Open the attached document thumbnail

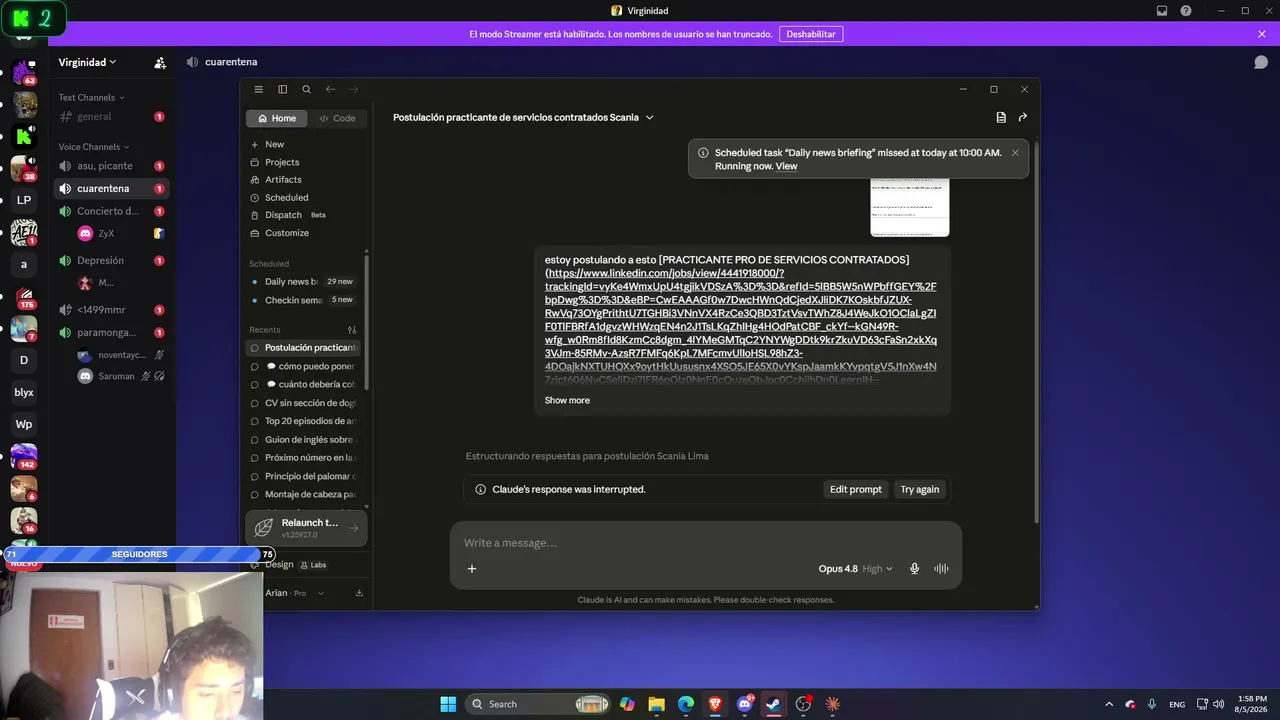pos(909,207)
